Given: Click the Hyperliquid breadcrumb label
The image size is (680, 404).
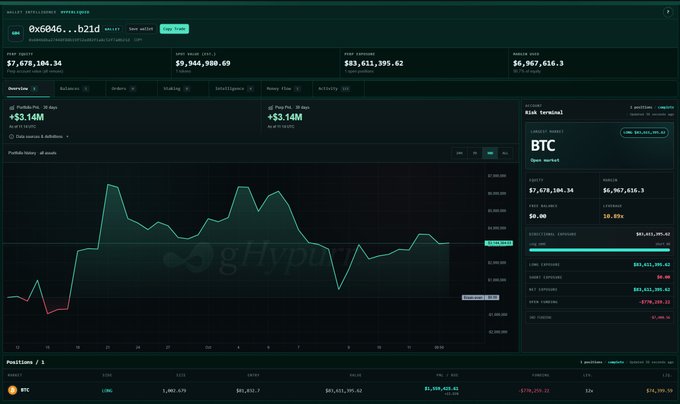Looking at the screenshot, I should pos(75,12).
